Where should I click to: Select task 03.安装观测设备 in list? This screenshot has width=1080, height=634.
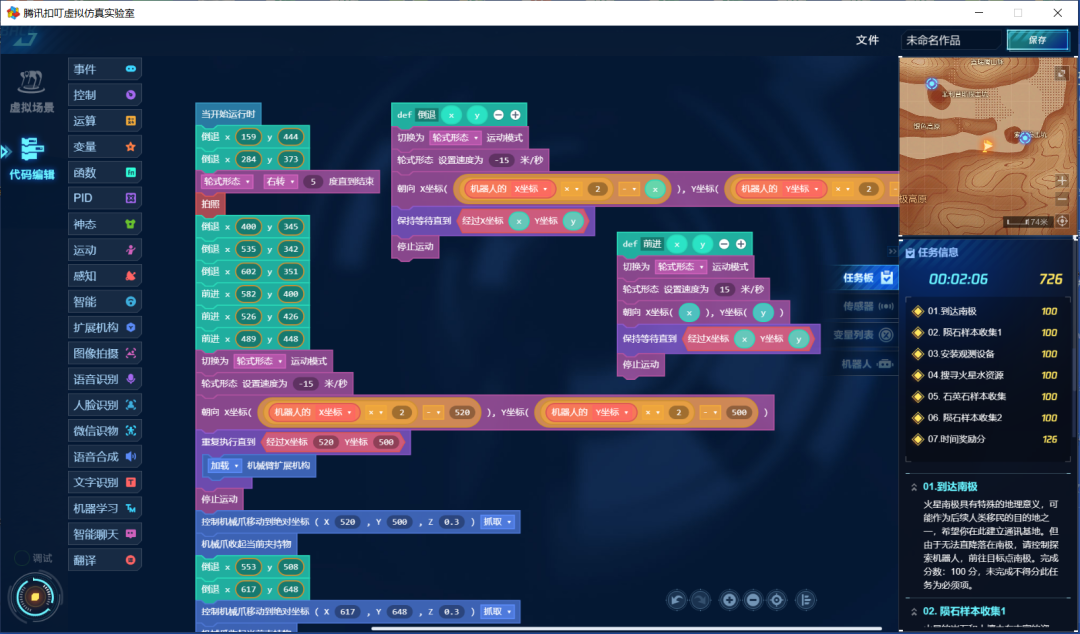coord(986,354)
